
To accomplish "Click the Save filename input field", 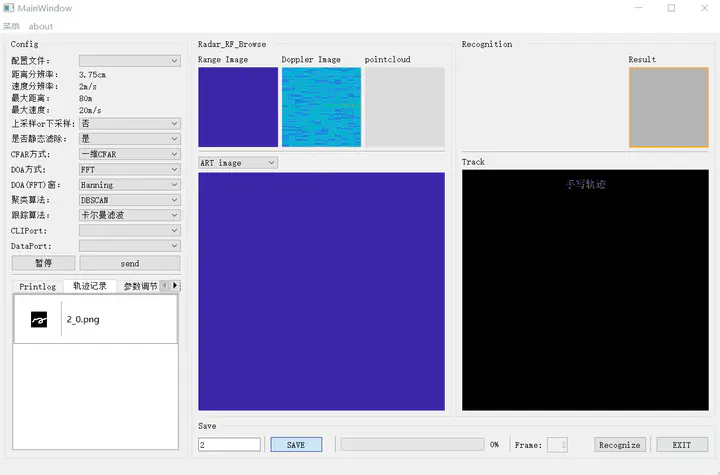I will 229,445.
